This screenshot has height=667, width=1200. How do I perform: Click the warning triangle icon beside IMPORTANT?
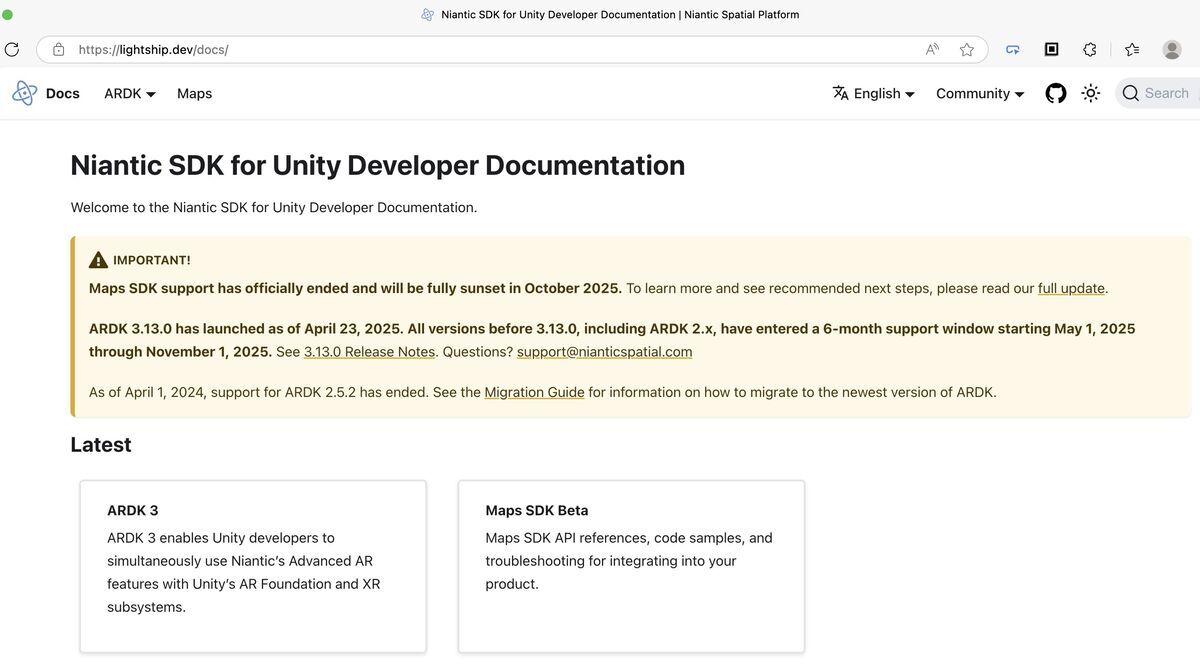pos(98,260)
